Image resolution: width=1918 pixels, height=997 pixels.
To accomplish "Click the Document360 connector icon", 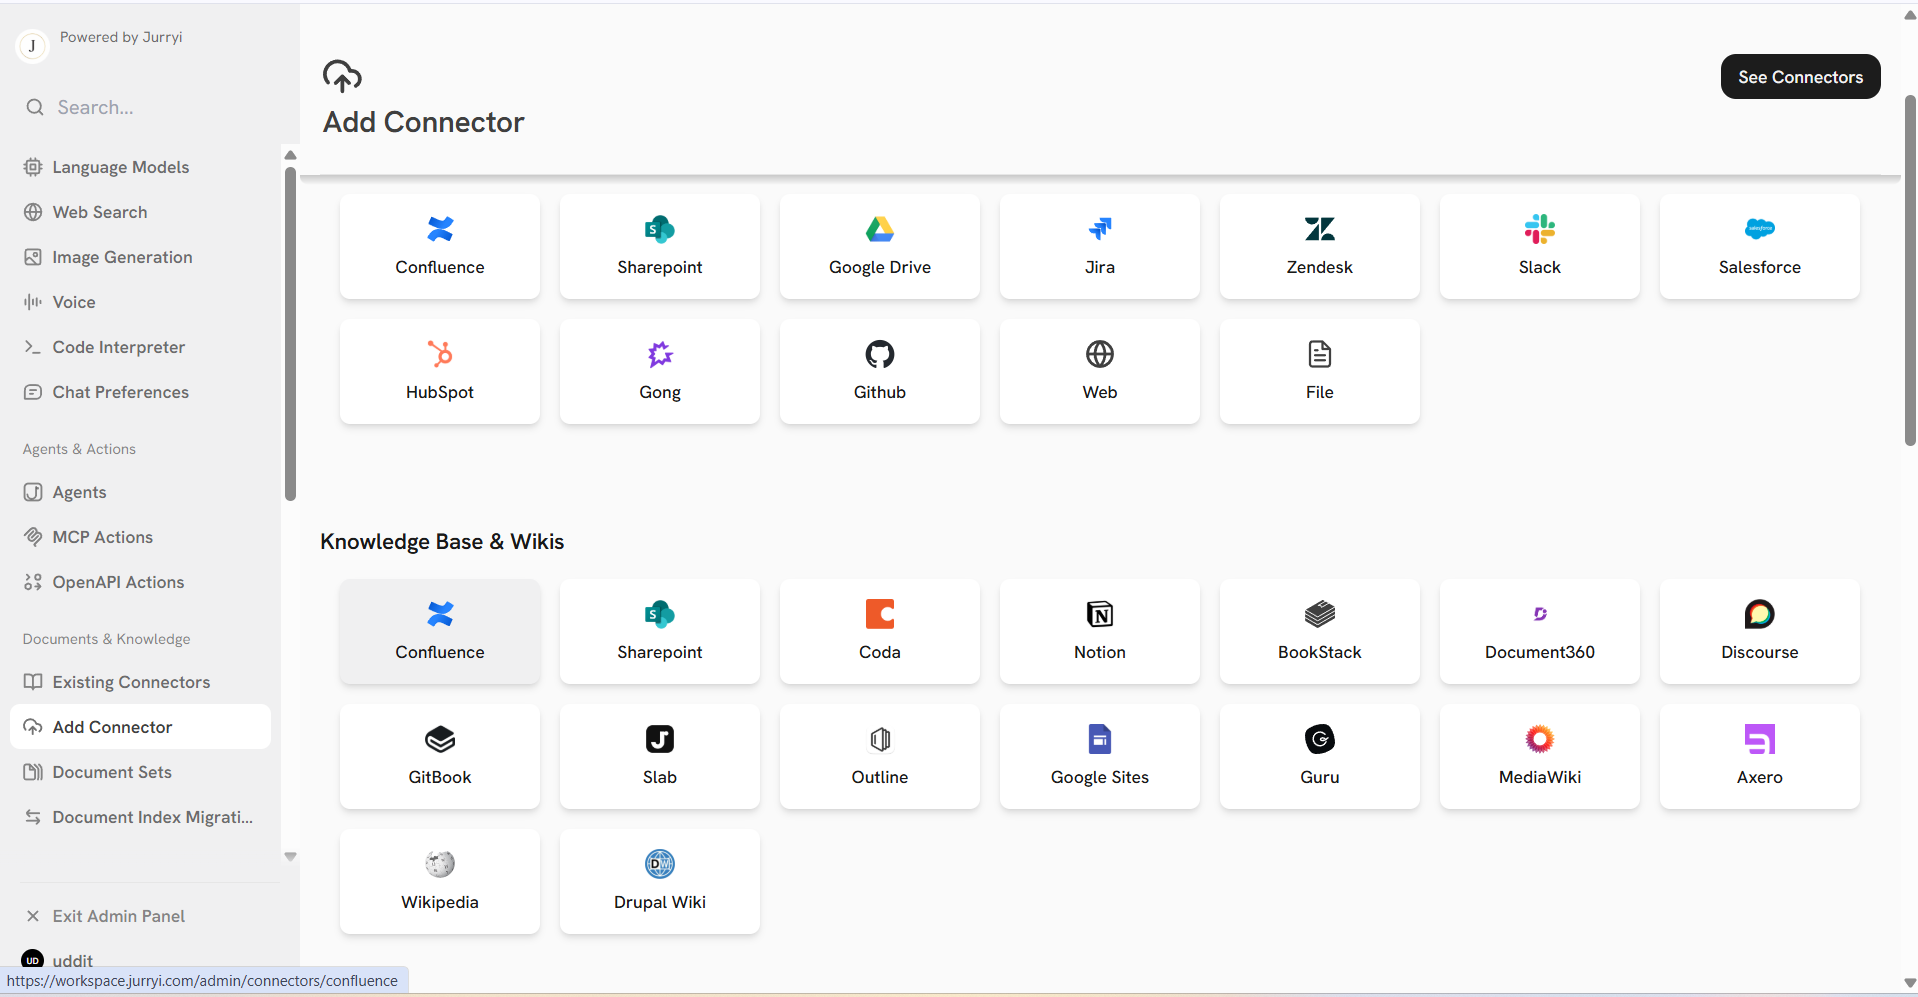I will coord(1540,614).
